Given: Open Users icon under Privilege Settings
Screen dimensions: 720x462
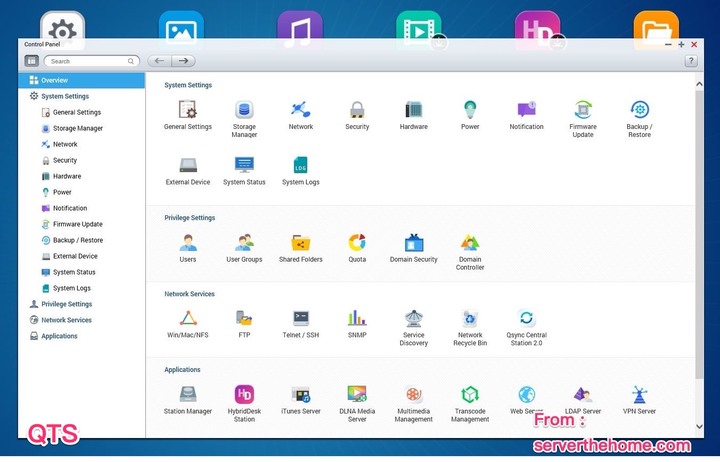Looking at the screenshot, I should (x=188, y=242).
